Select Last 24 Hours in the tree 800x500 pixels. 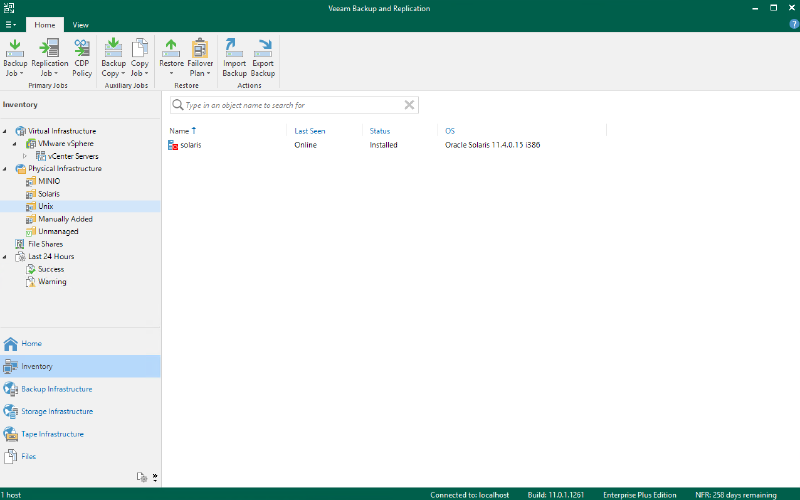[x=51, y=257]
